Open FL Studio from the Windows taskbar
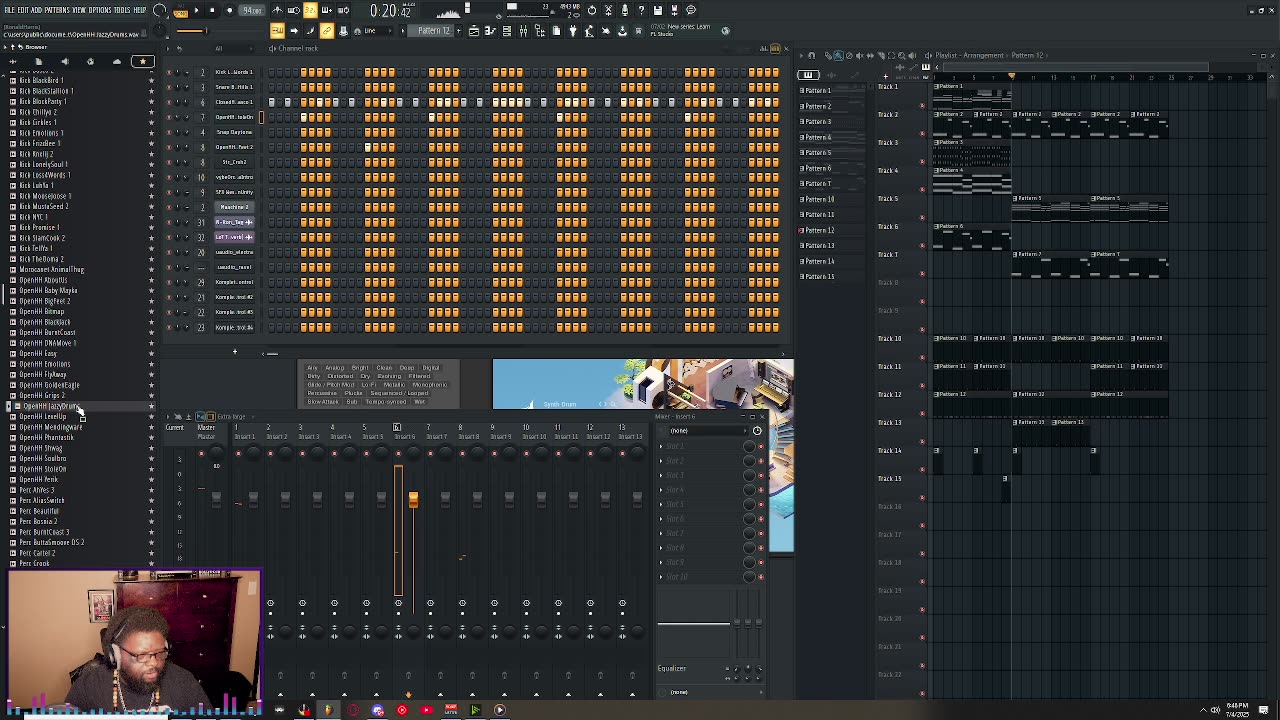The image size is (1280, 720). pos(328,710)
